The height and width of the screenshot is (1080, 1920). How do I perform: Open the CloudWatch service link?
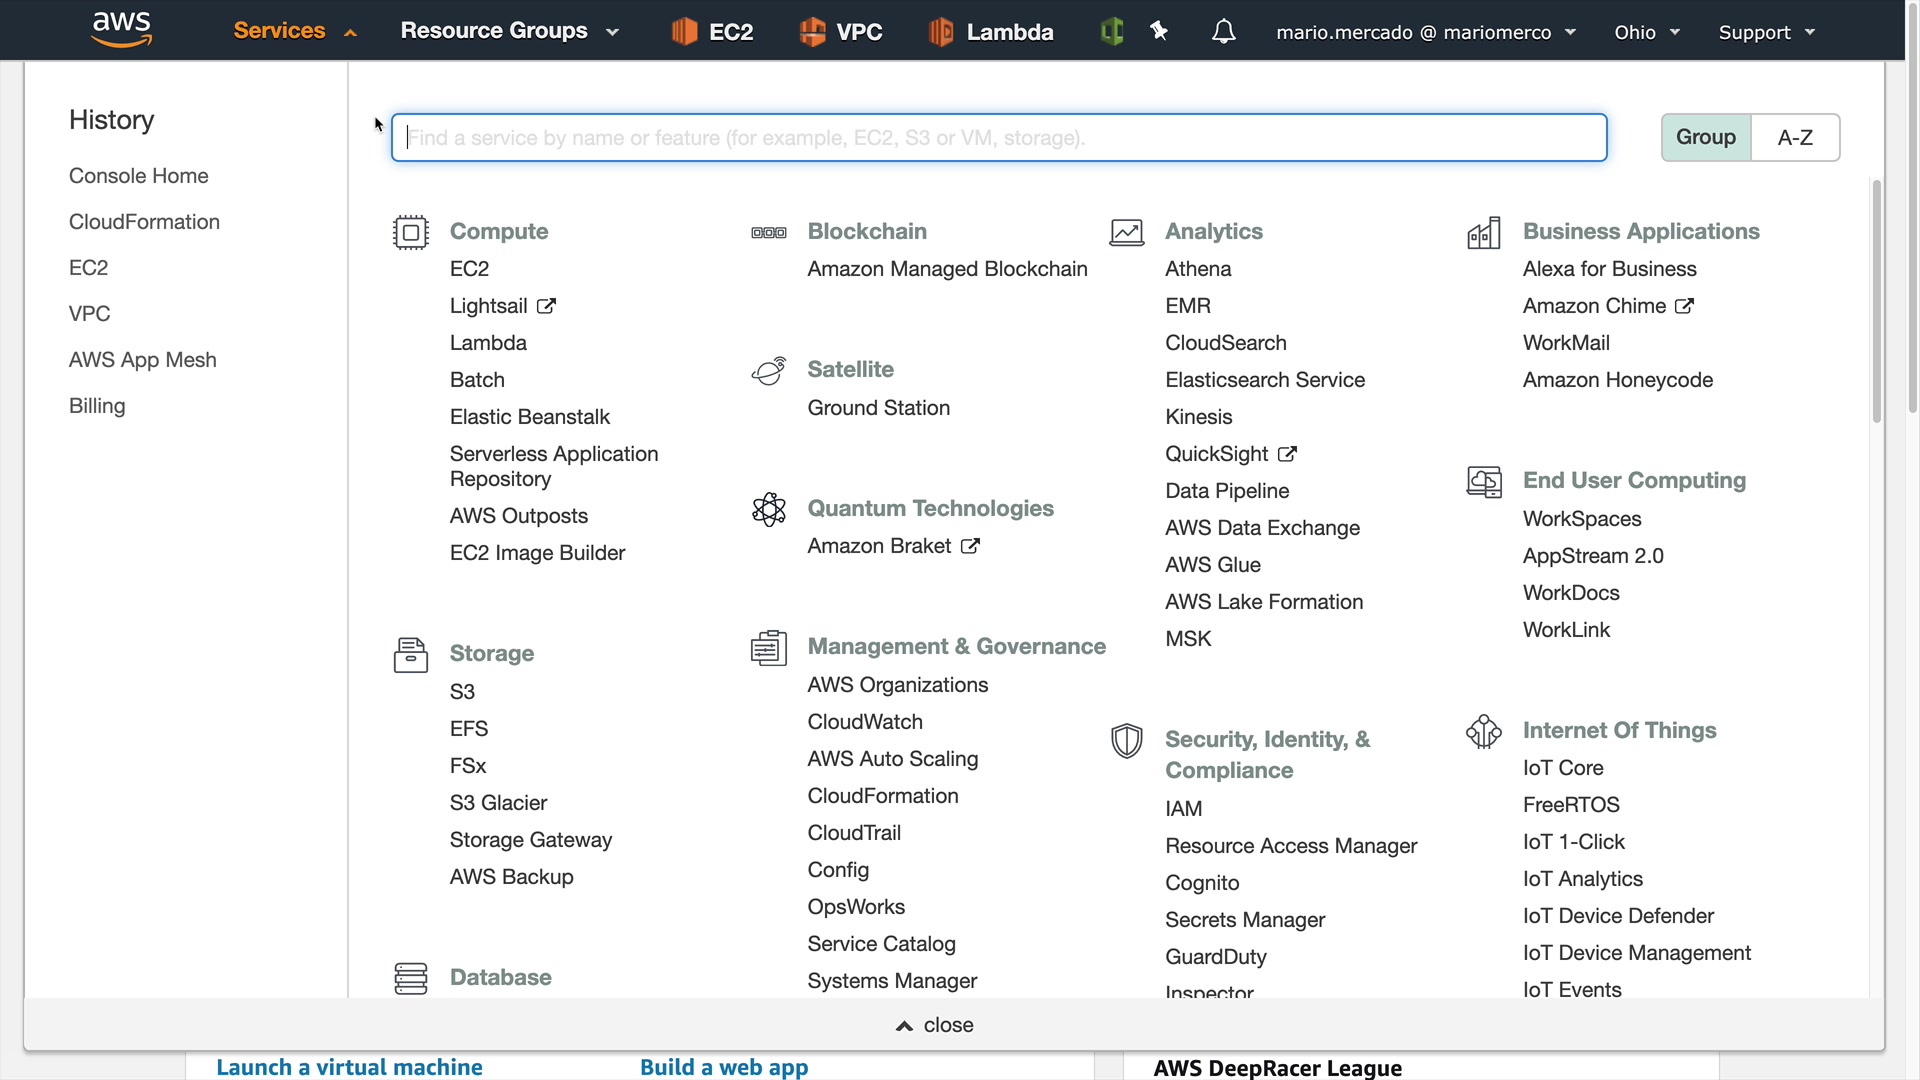865,722
